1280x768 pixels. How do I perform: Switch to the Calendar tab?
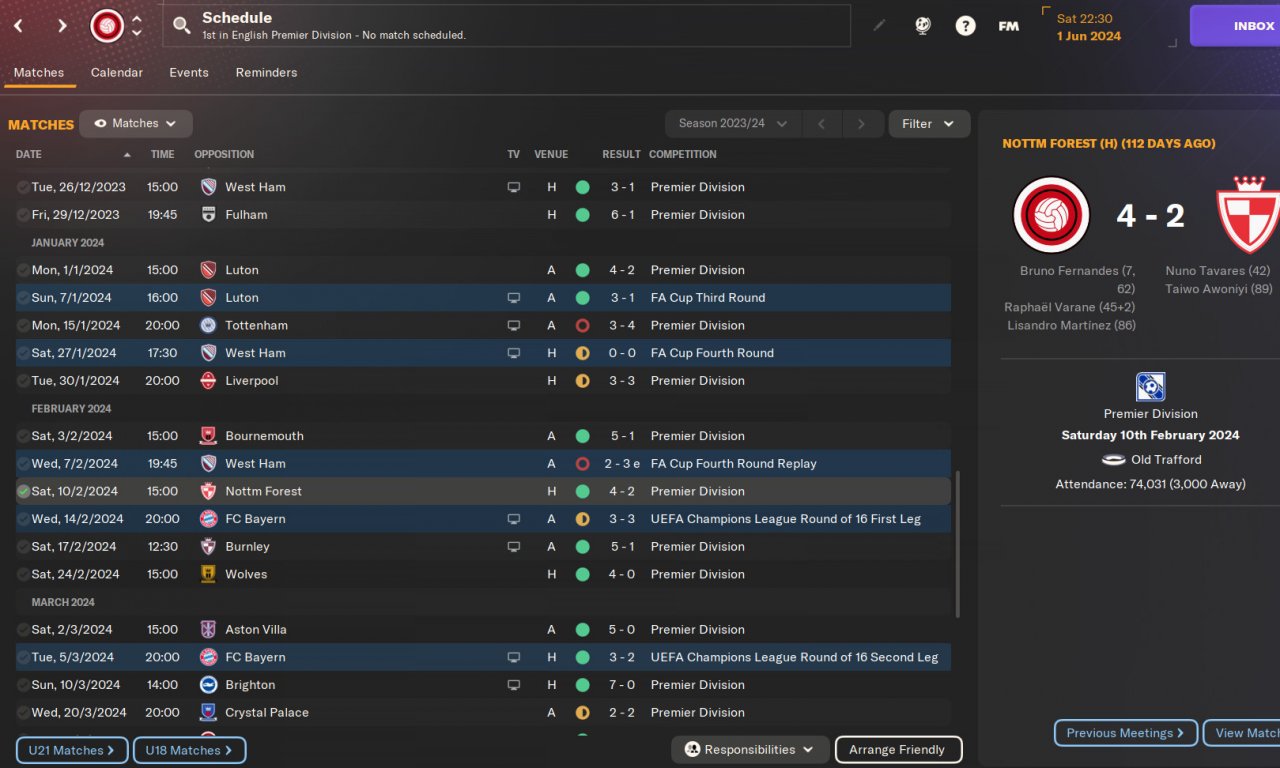pyautogui.click(x=117, y=73)
